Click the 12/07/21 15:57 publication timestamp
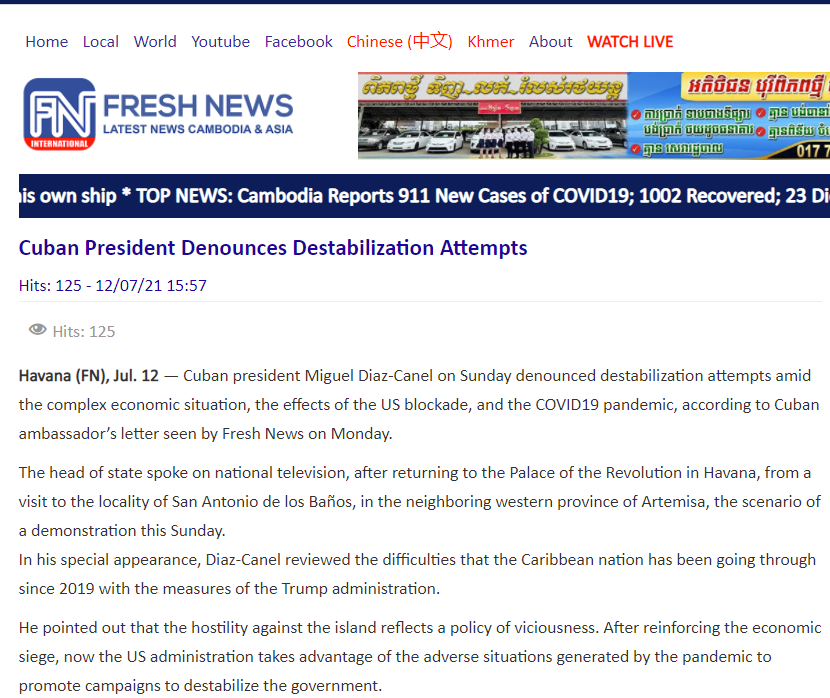This screenshot has height=698, width=830. pos(151,285)
